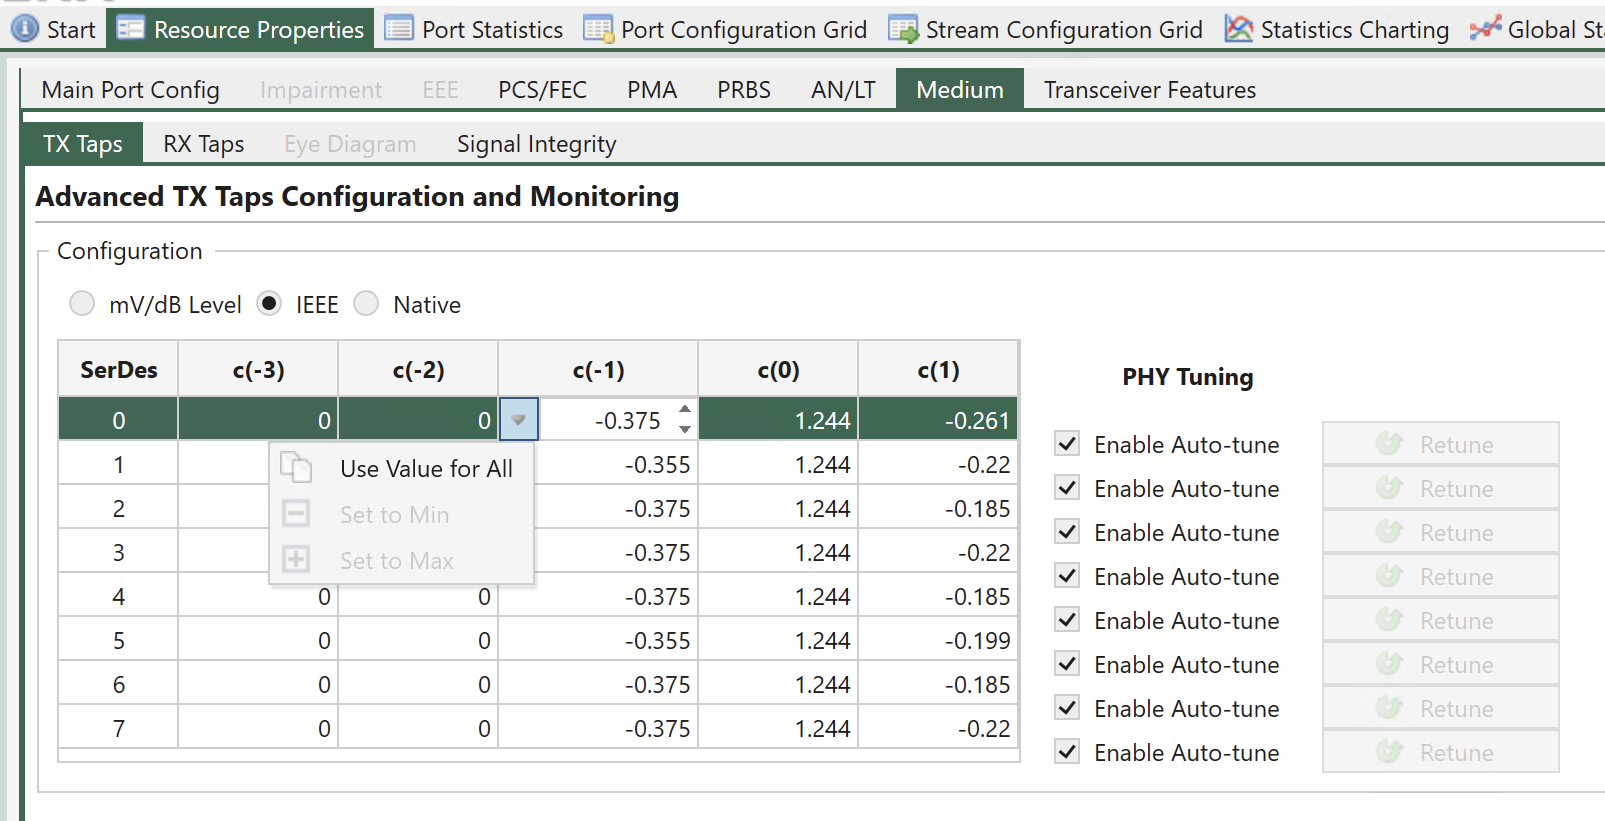Toggle Enable Auto-tune for SerDes 1
This screenshot has height=821, width=1605.
tap(1067, 487)
